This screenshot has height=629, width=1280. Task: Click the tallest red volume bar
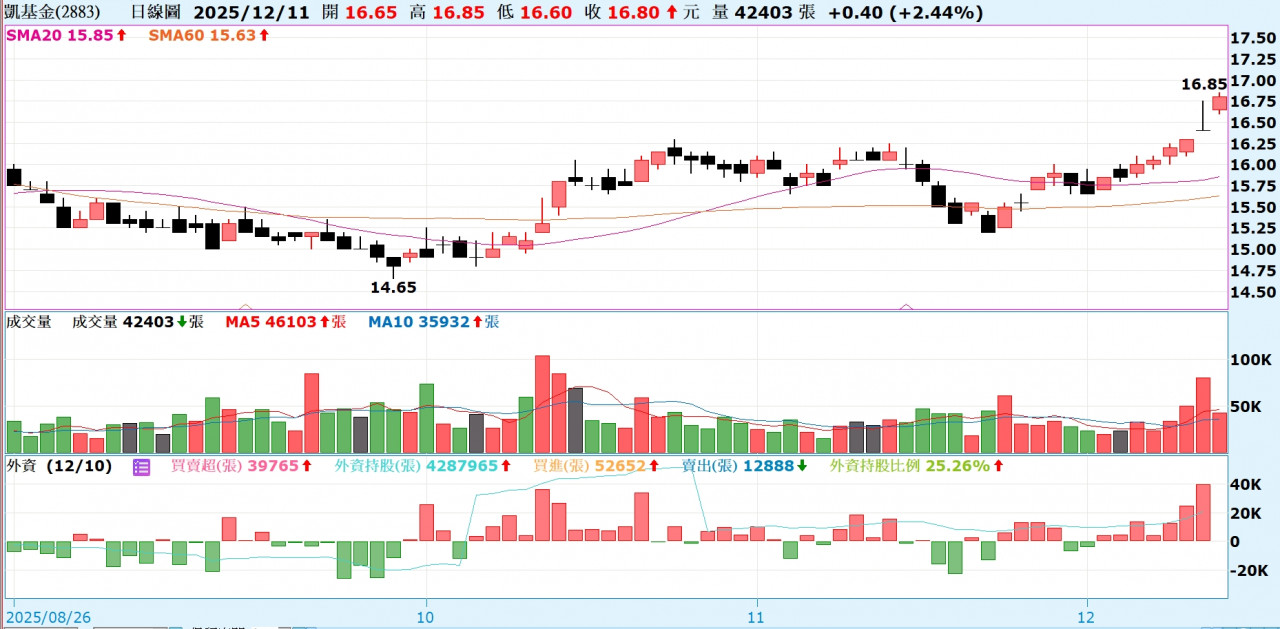tap(542, 404)
